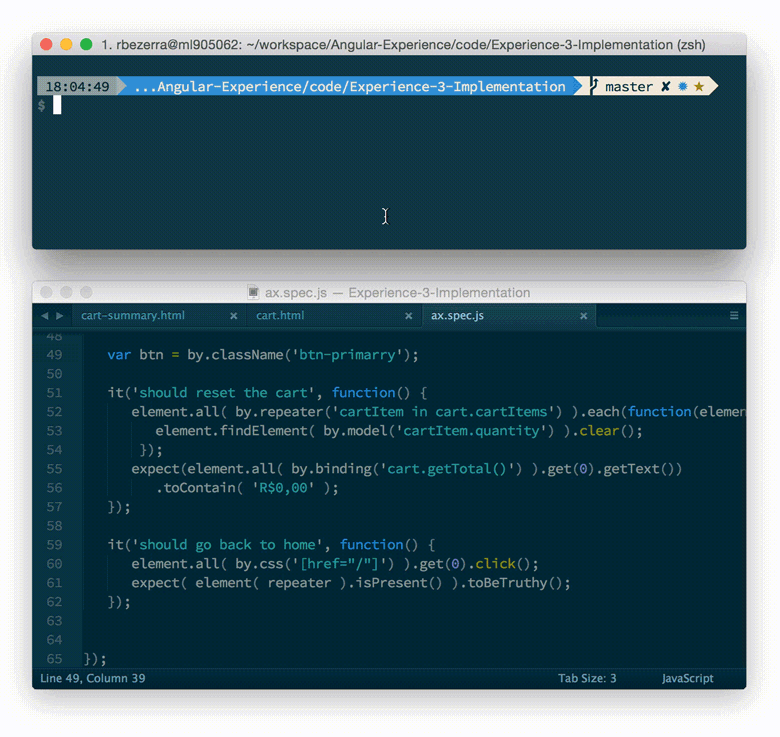Click the var keyword on line 49
Image resolution: width=780 pixels, height=737 pixels.
pyautogui.click(x=119, y=355)
